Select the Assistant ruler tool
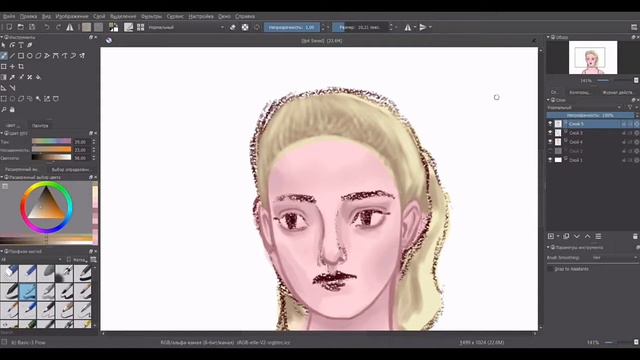This screenshot has width=640, height=360. pyautogui.click(x=4, y=88)
